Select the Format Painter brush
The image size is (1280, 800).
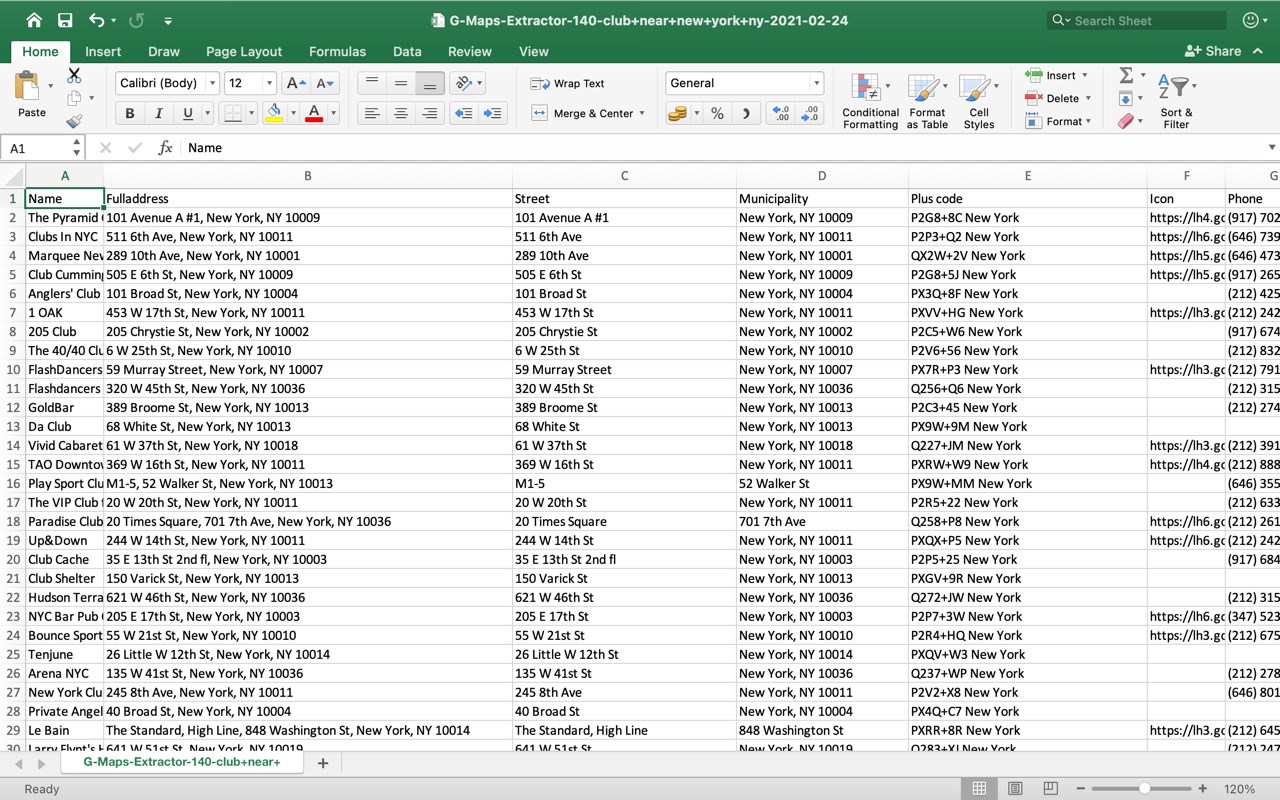(x=74, y=121)
